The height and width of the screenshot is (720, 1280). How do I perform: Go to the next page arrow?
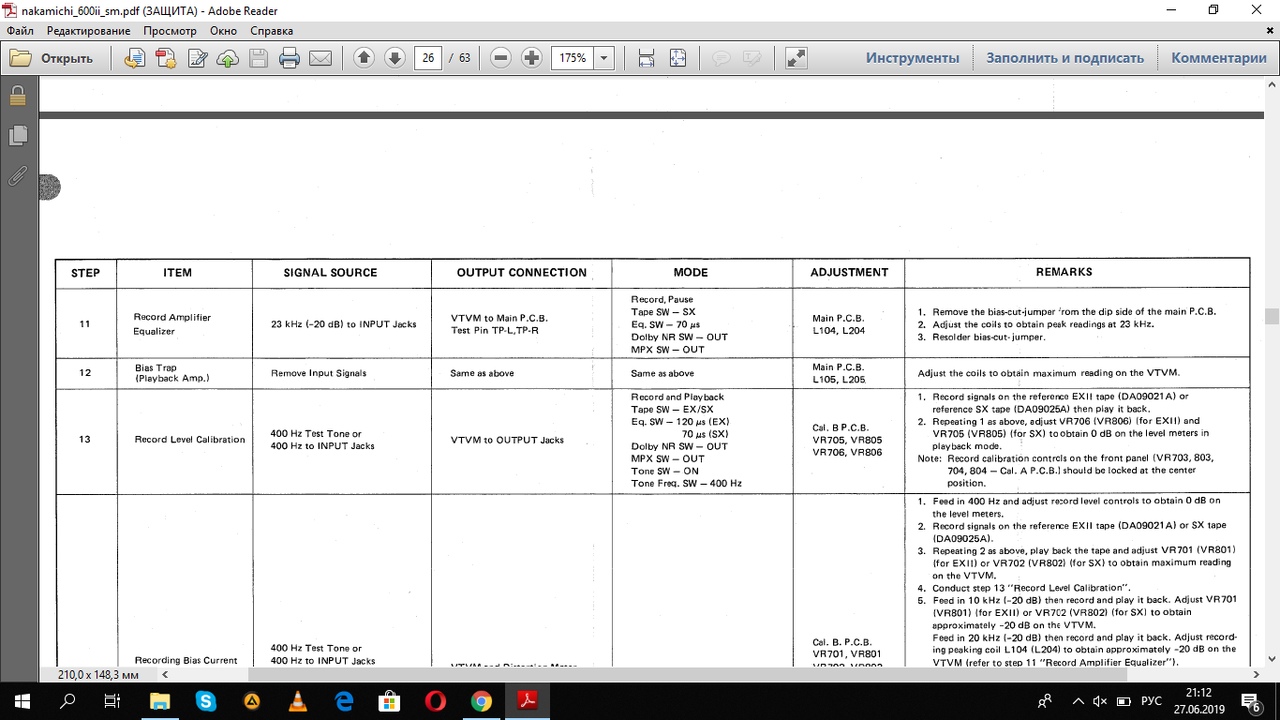click(395, 58)
